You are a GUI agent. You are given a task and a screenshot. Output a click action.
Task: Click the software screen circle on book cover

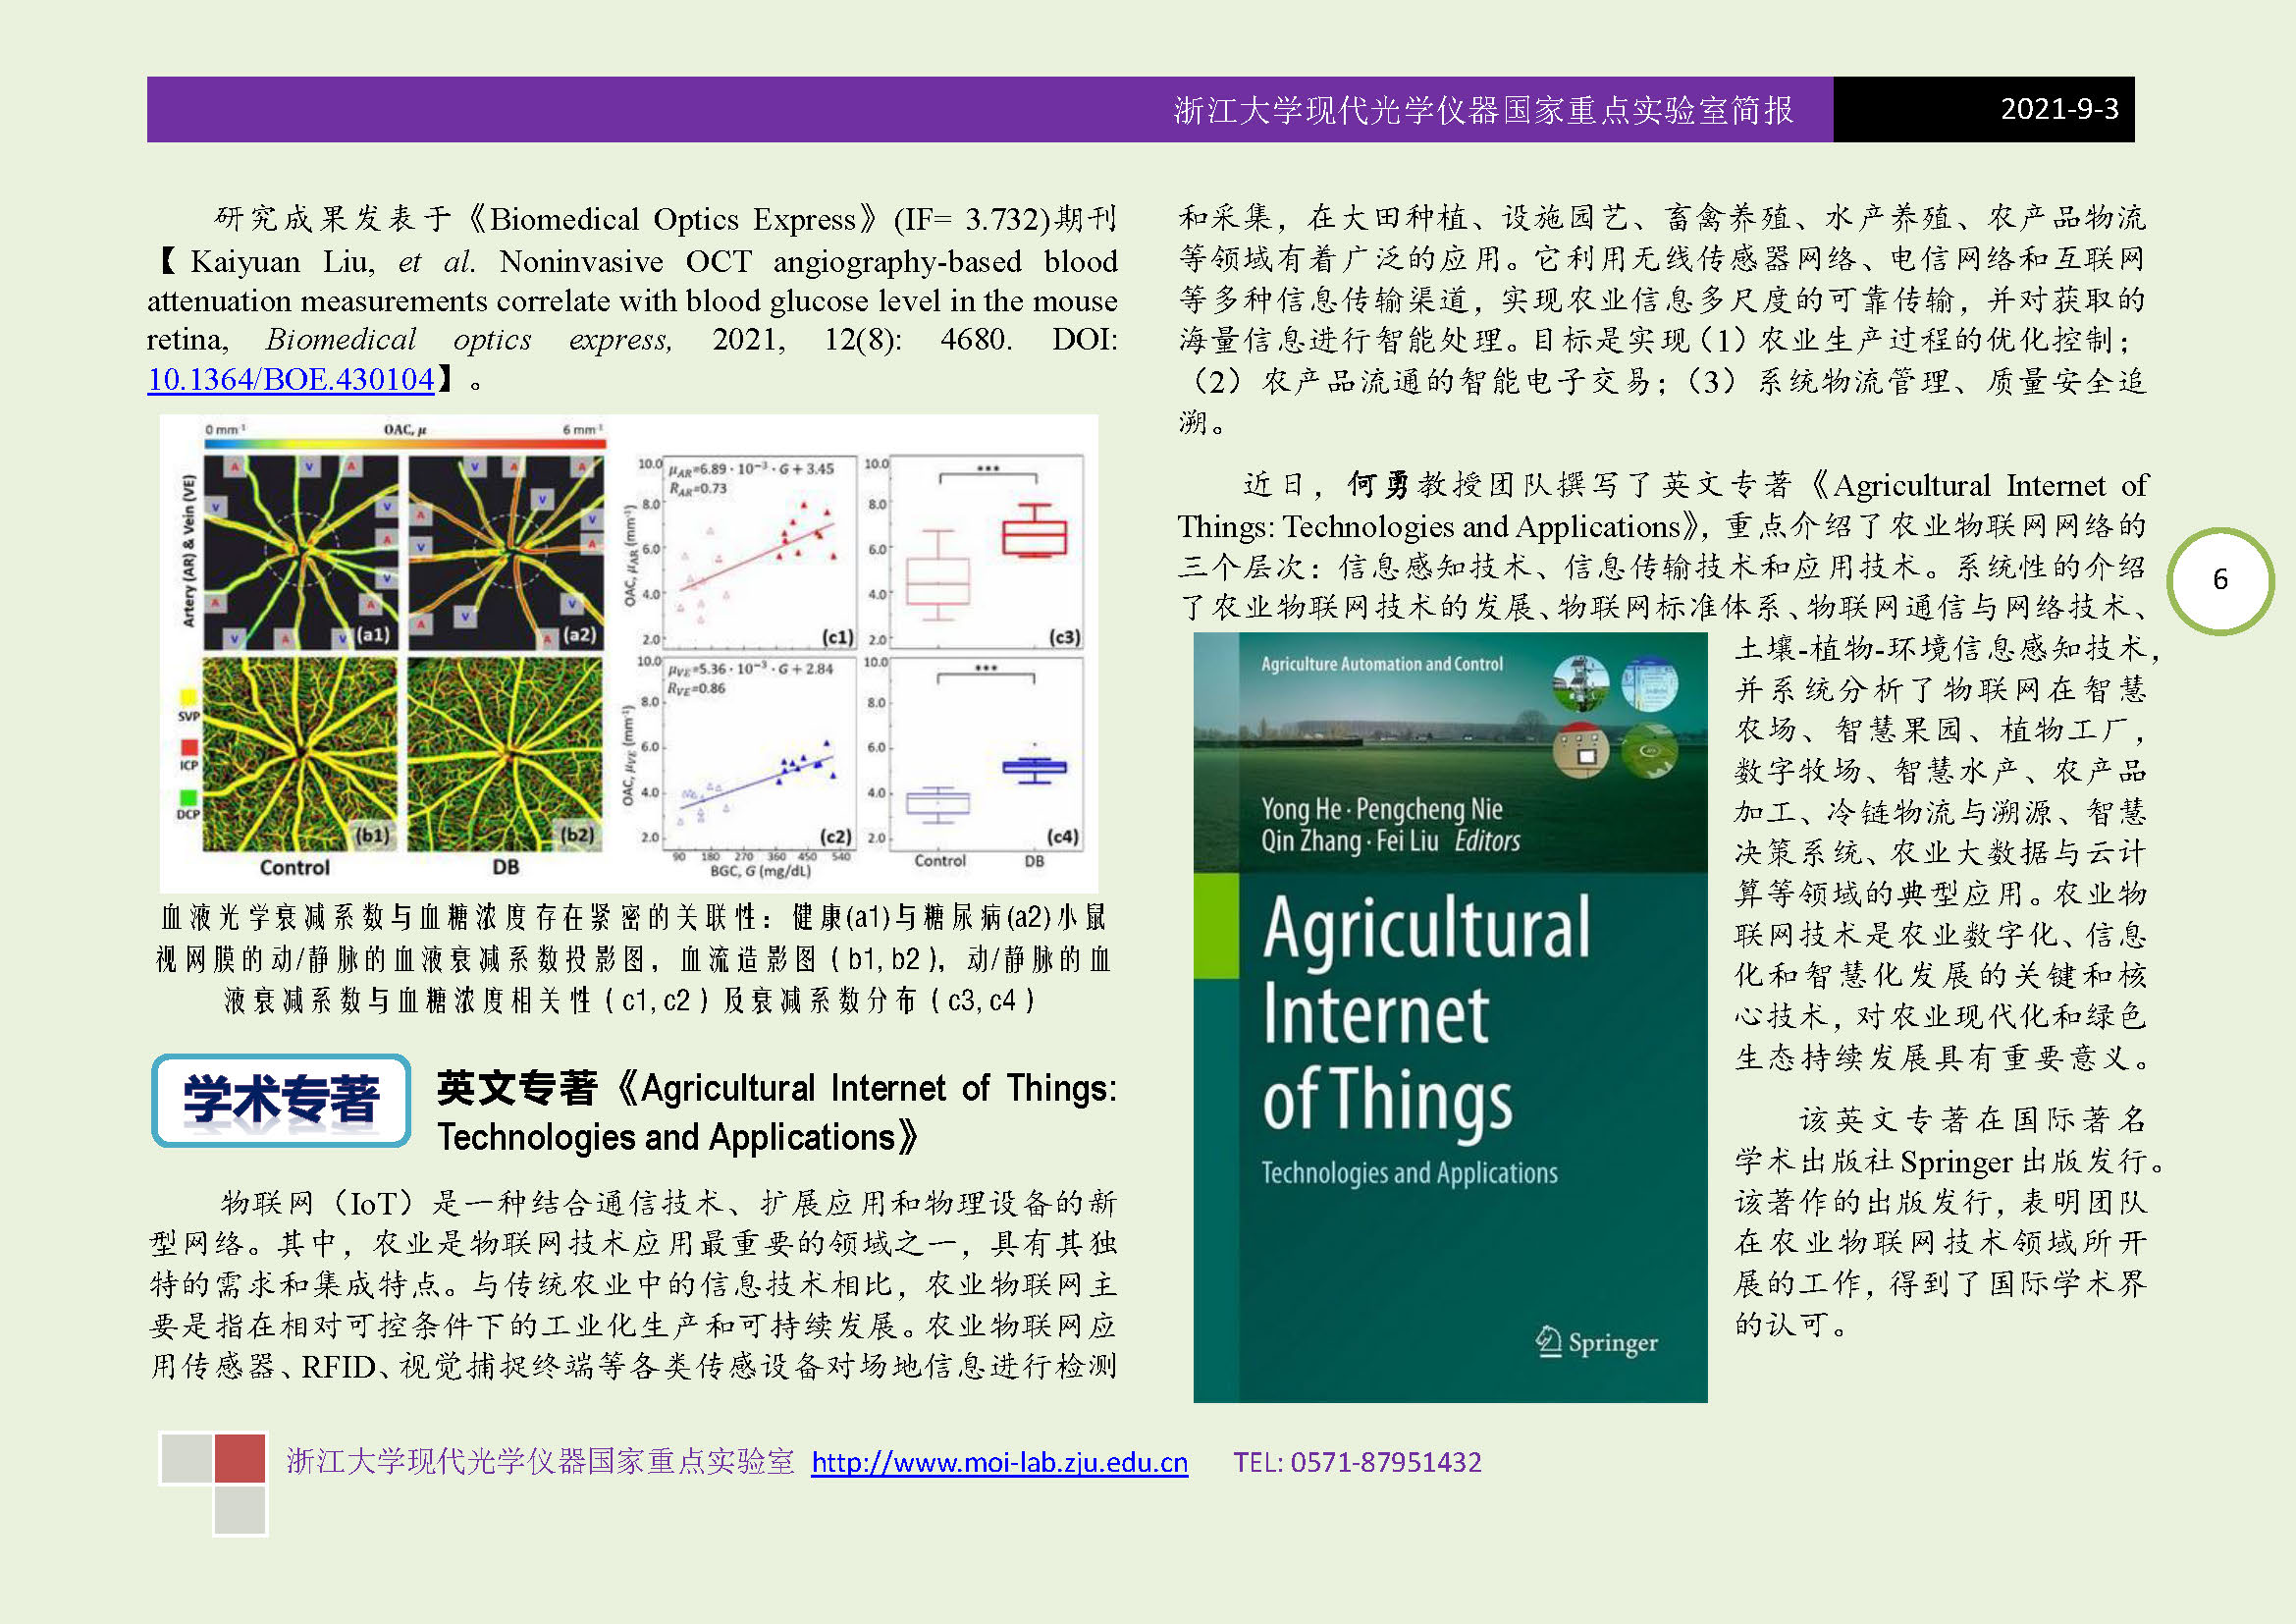1650,684
